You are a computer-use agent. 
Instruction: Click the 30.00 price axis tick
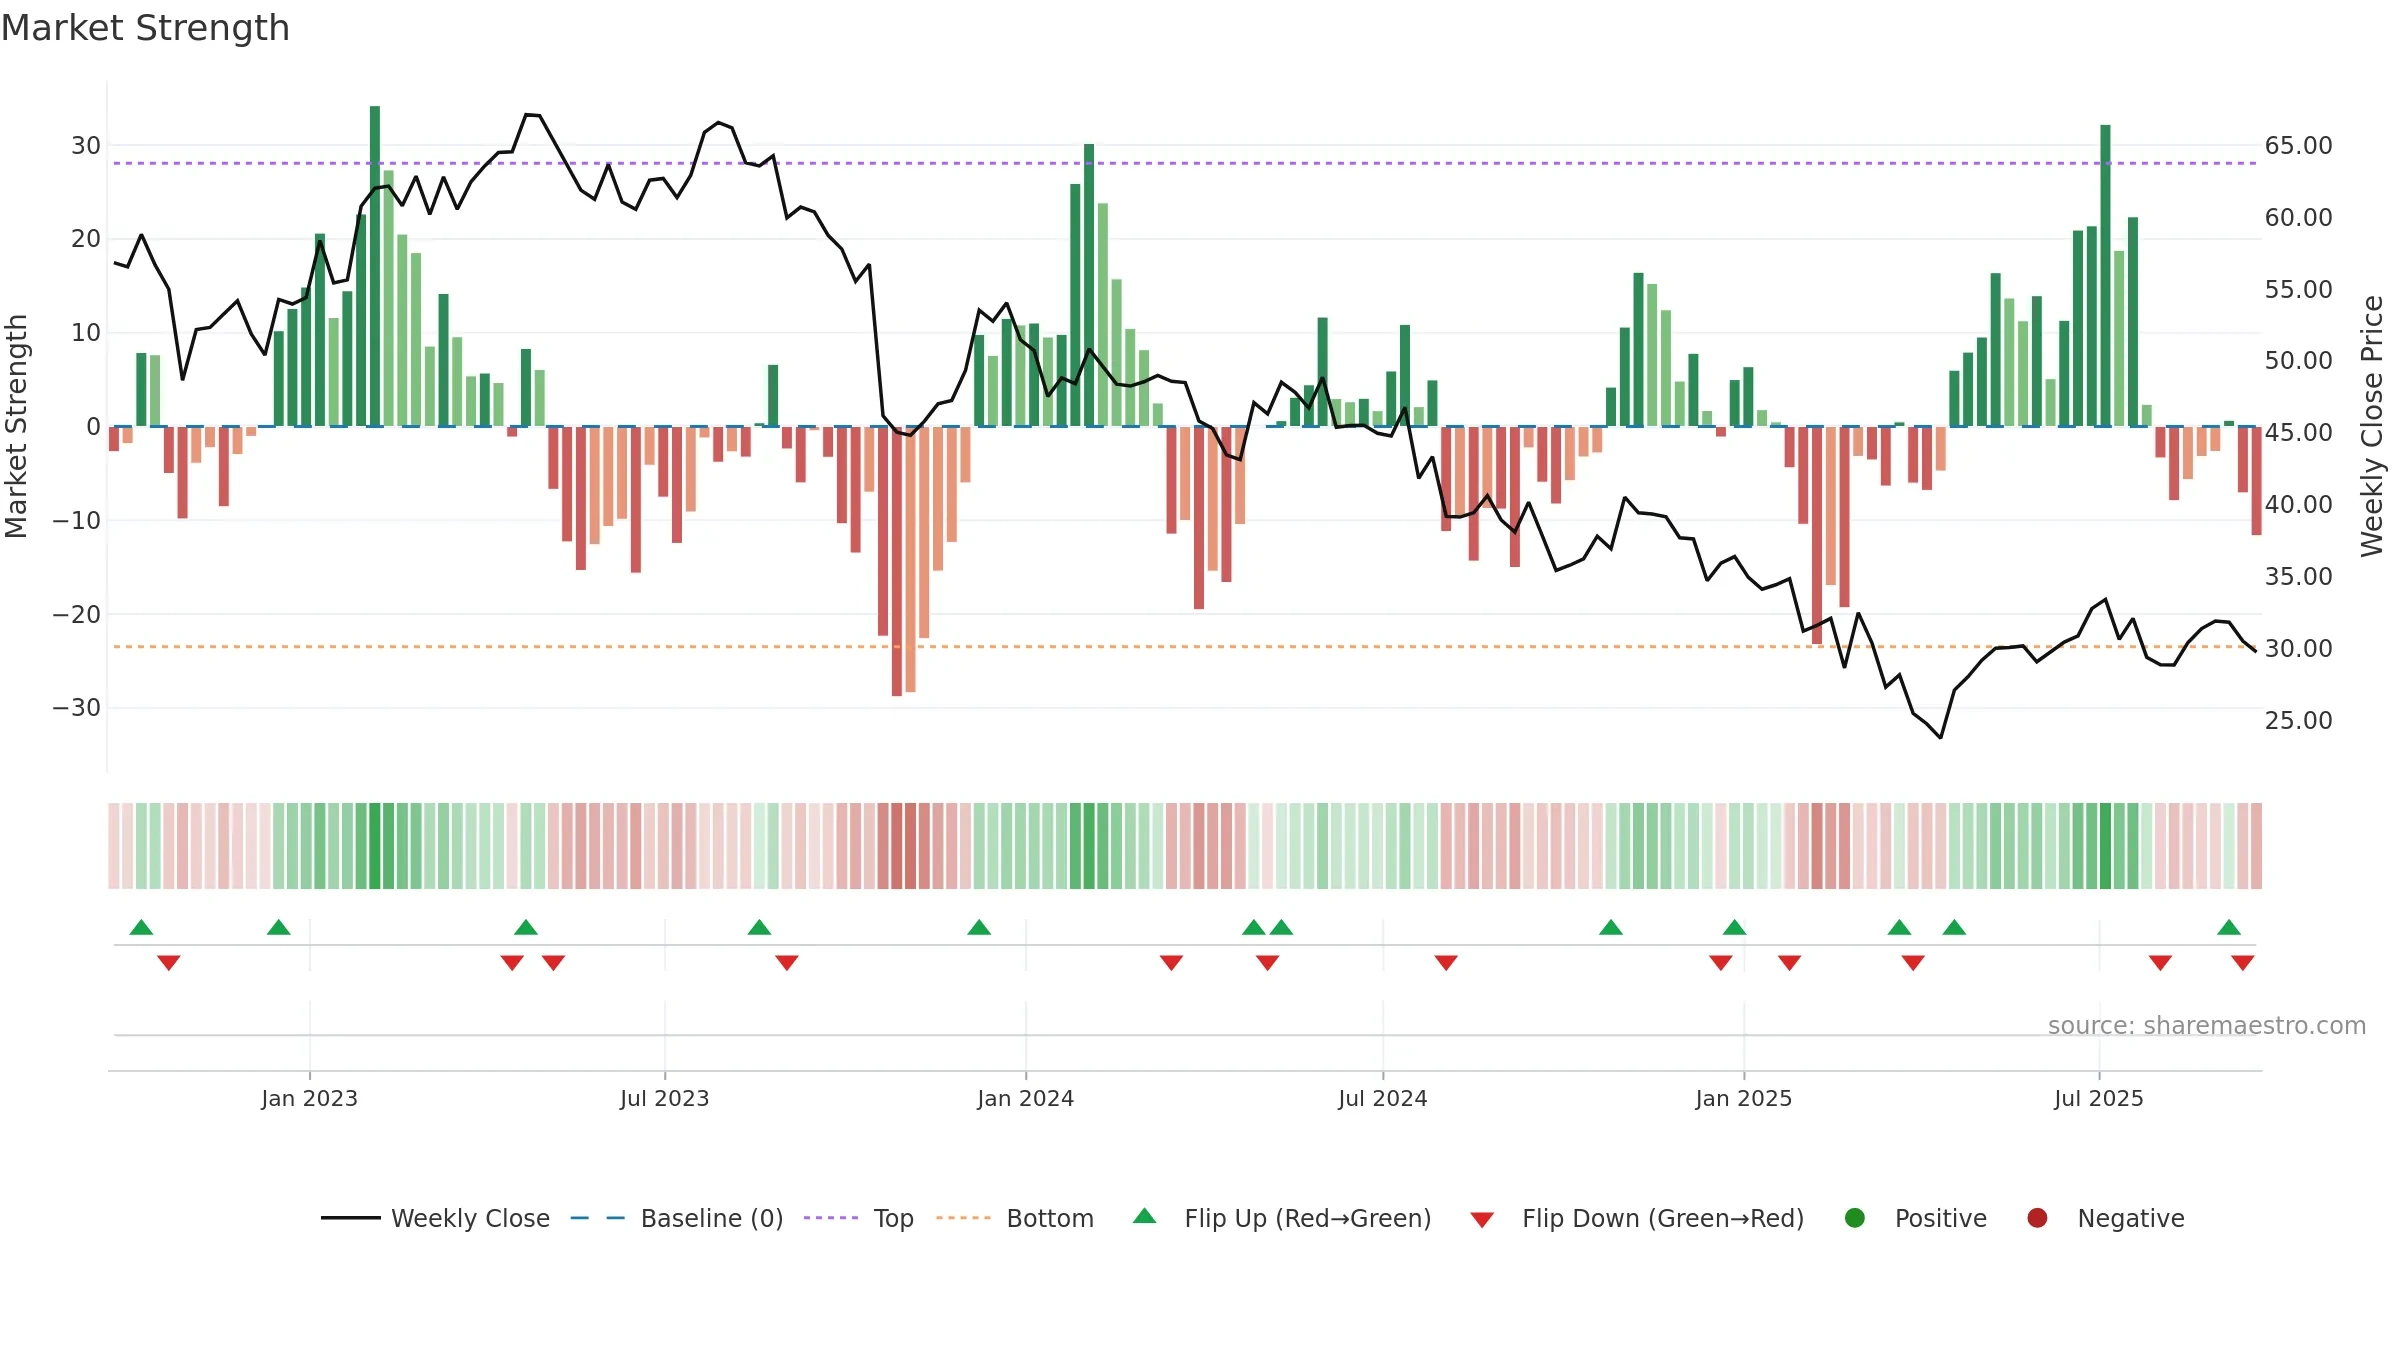pos(2298,648)
